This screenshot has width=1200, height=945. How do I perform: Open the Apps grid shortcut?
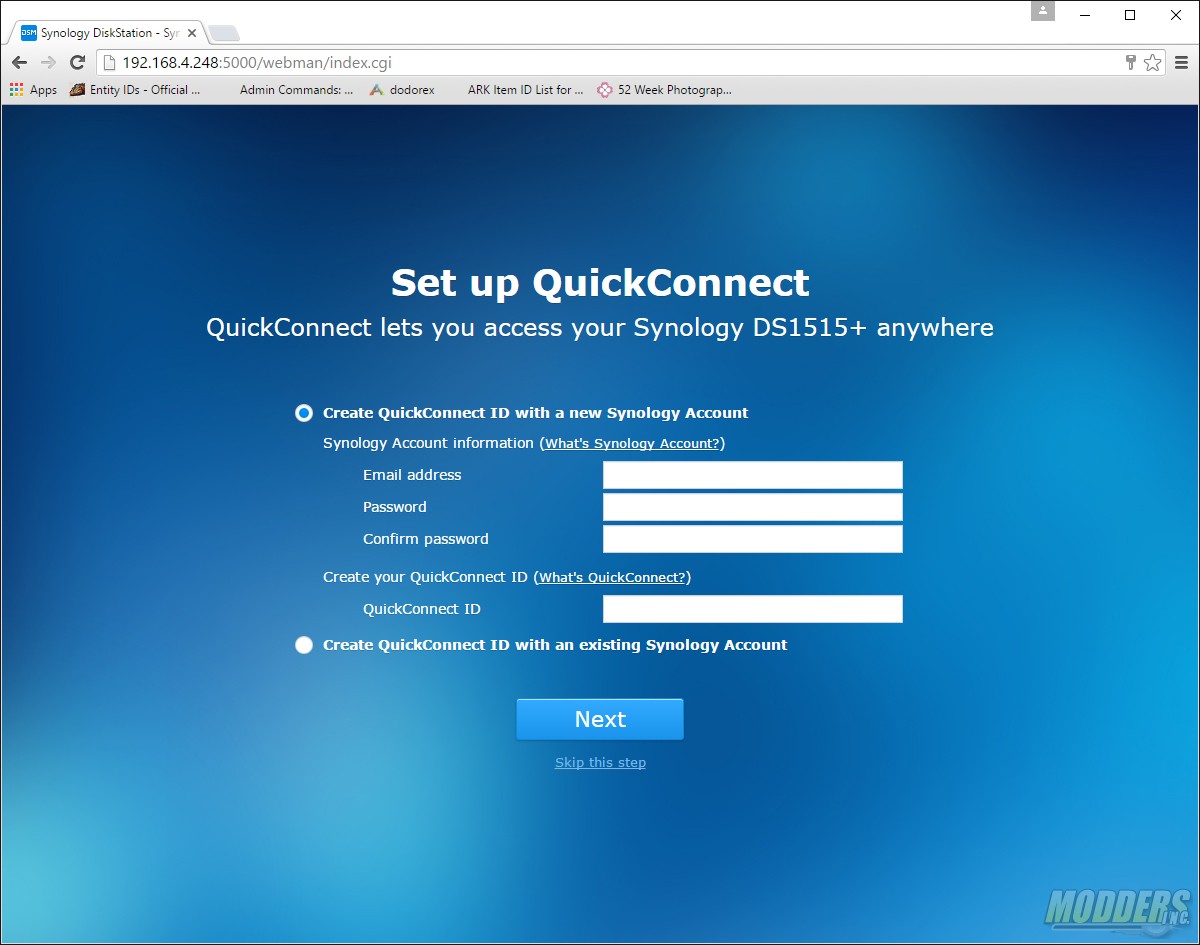click(34, 90)
